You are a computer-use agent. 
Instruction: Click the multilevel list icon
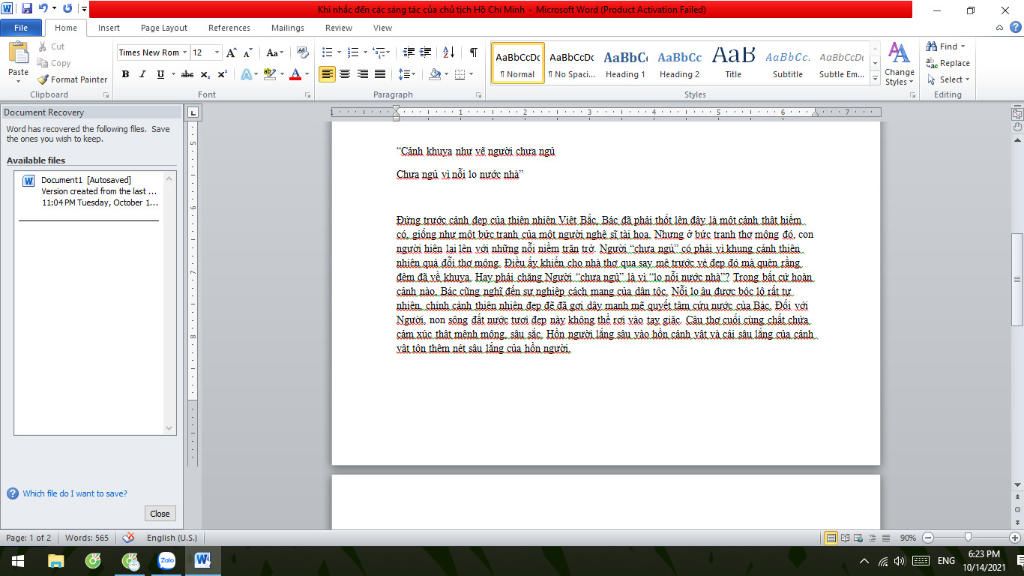point(379,52)
